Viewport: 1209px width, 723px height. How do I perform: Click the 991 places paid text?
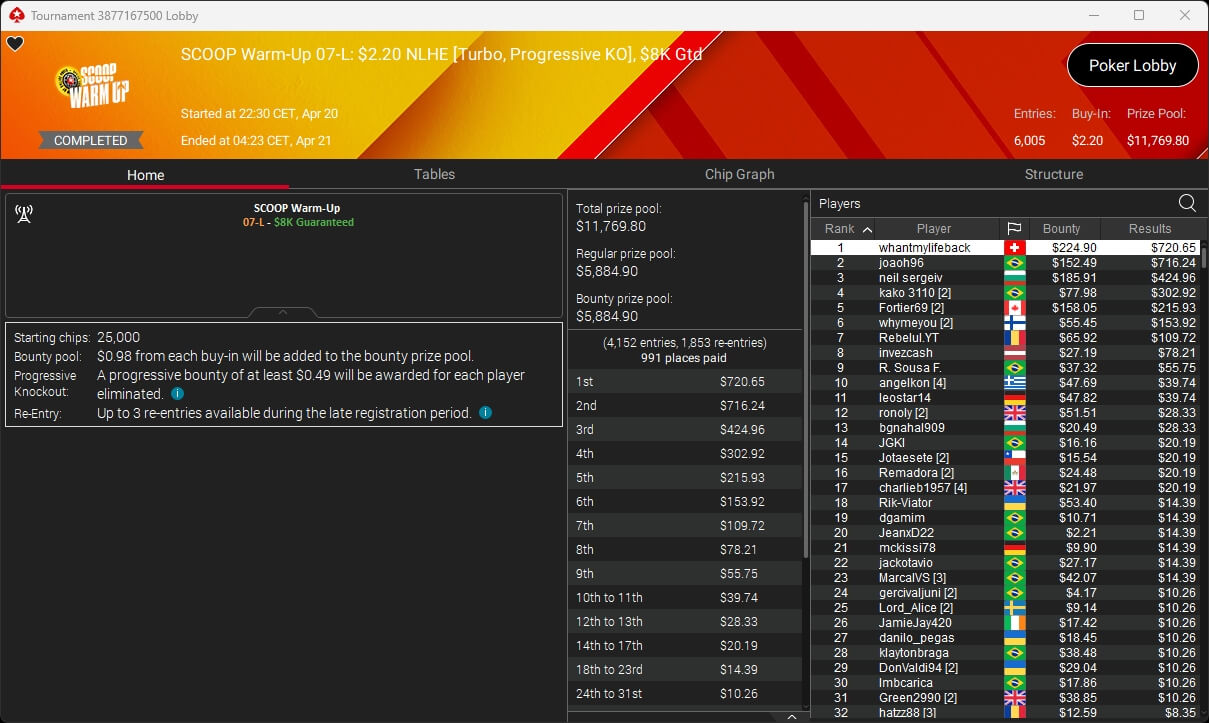(684, 358)
